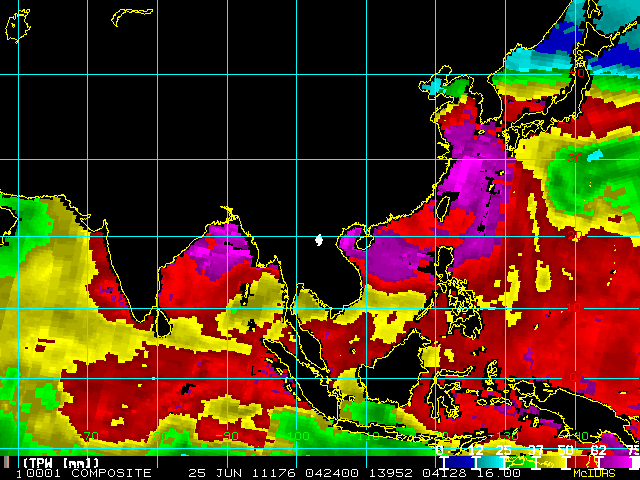640x480 pixels.
Task: Click the '25' legend scale value
Action: [x=504, y=450]
